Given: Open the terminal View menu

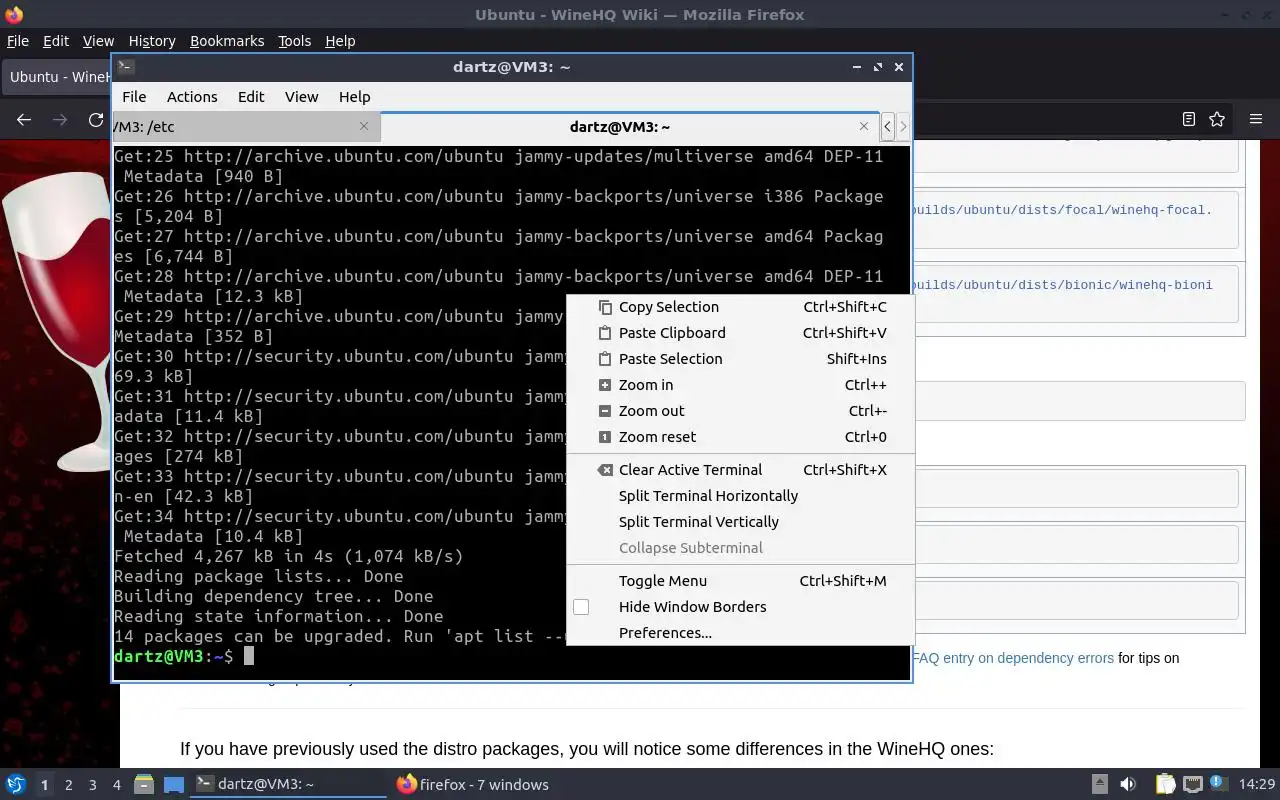Looking at the screenshot, I should tap(301, 97).
